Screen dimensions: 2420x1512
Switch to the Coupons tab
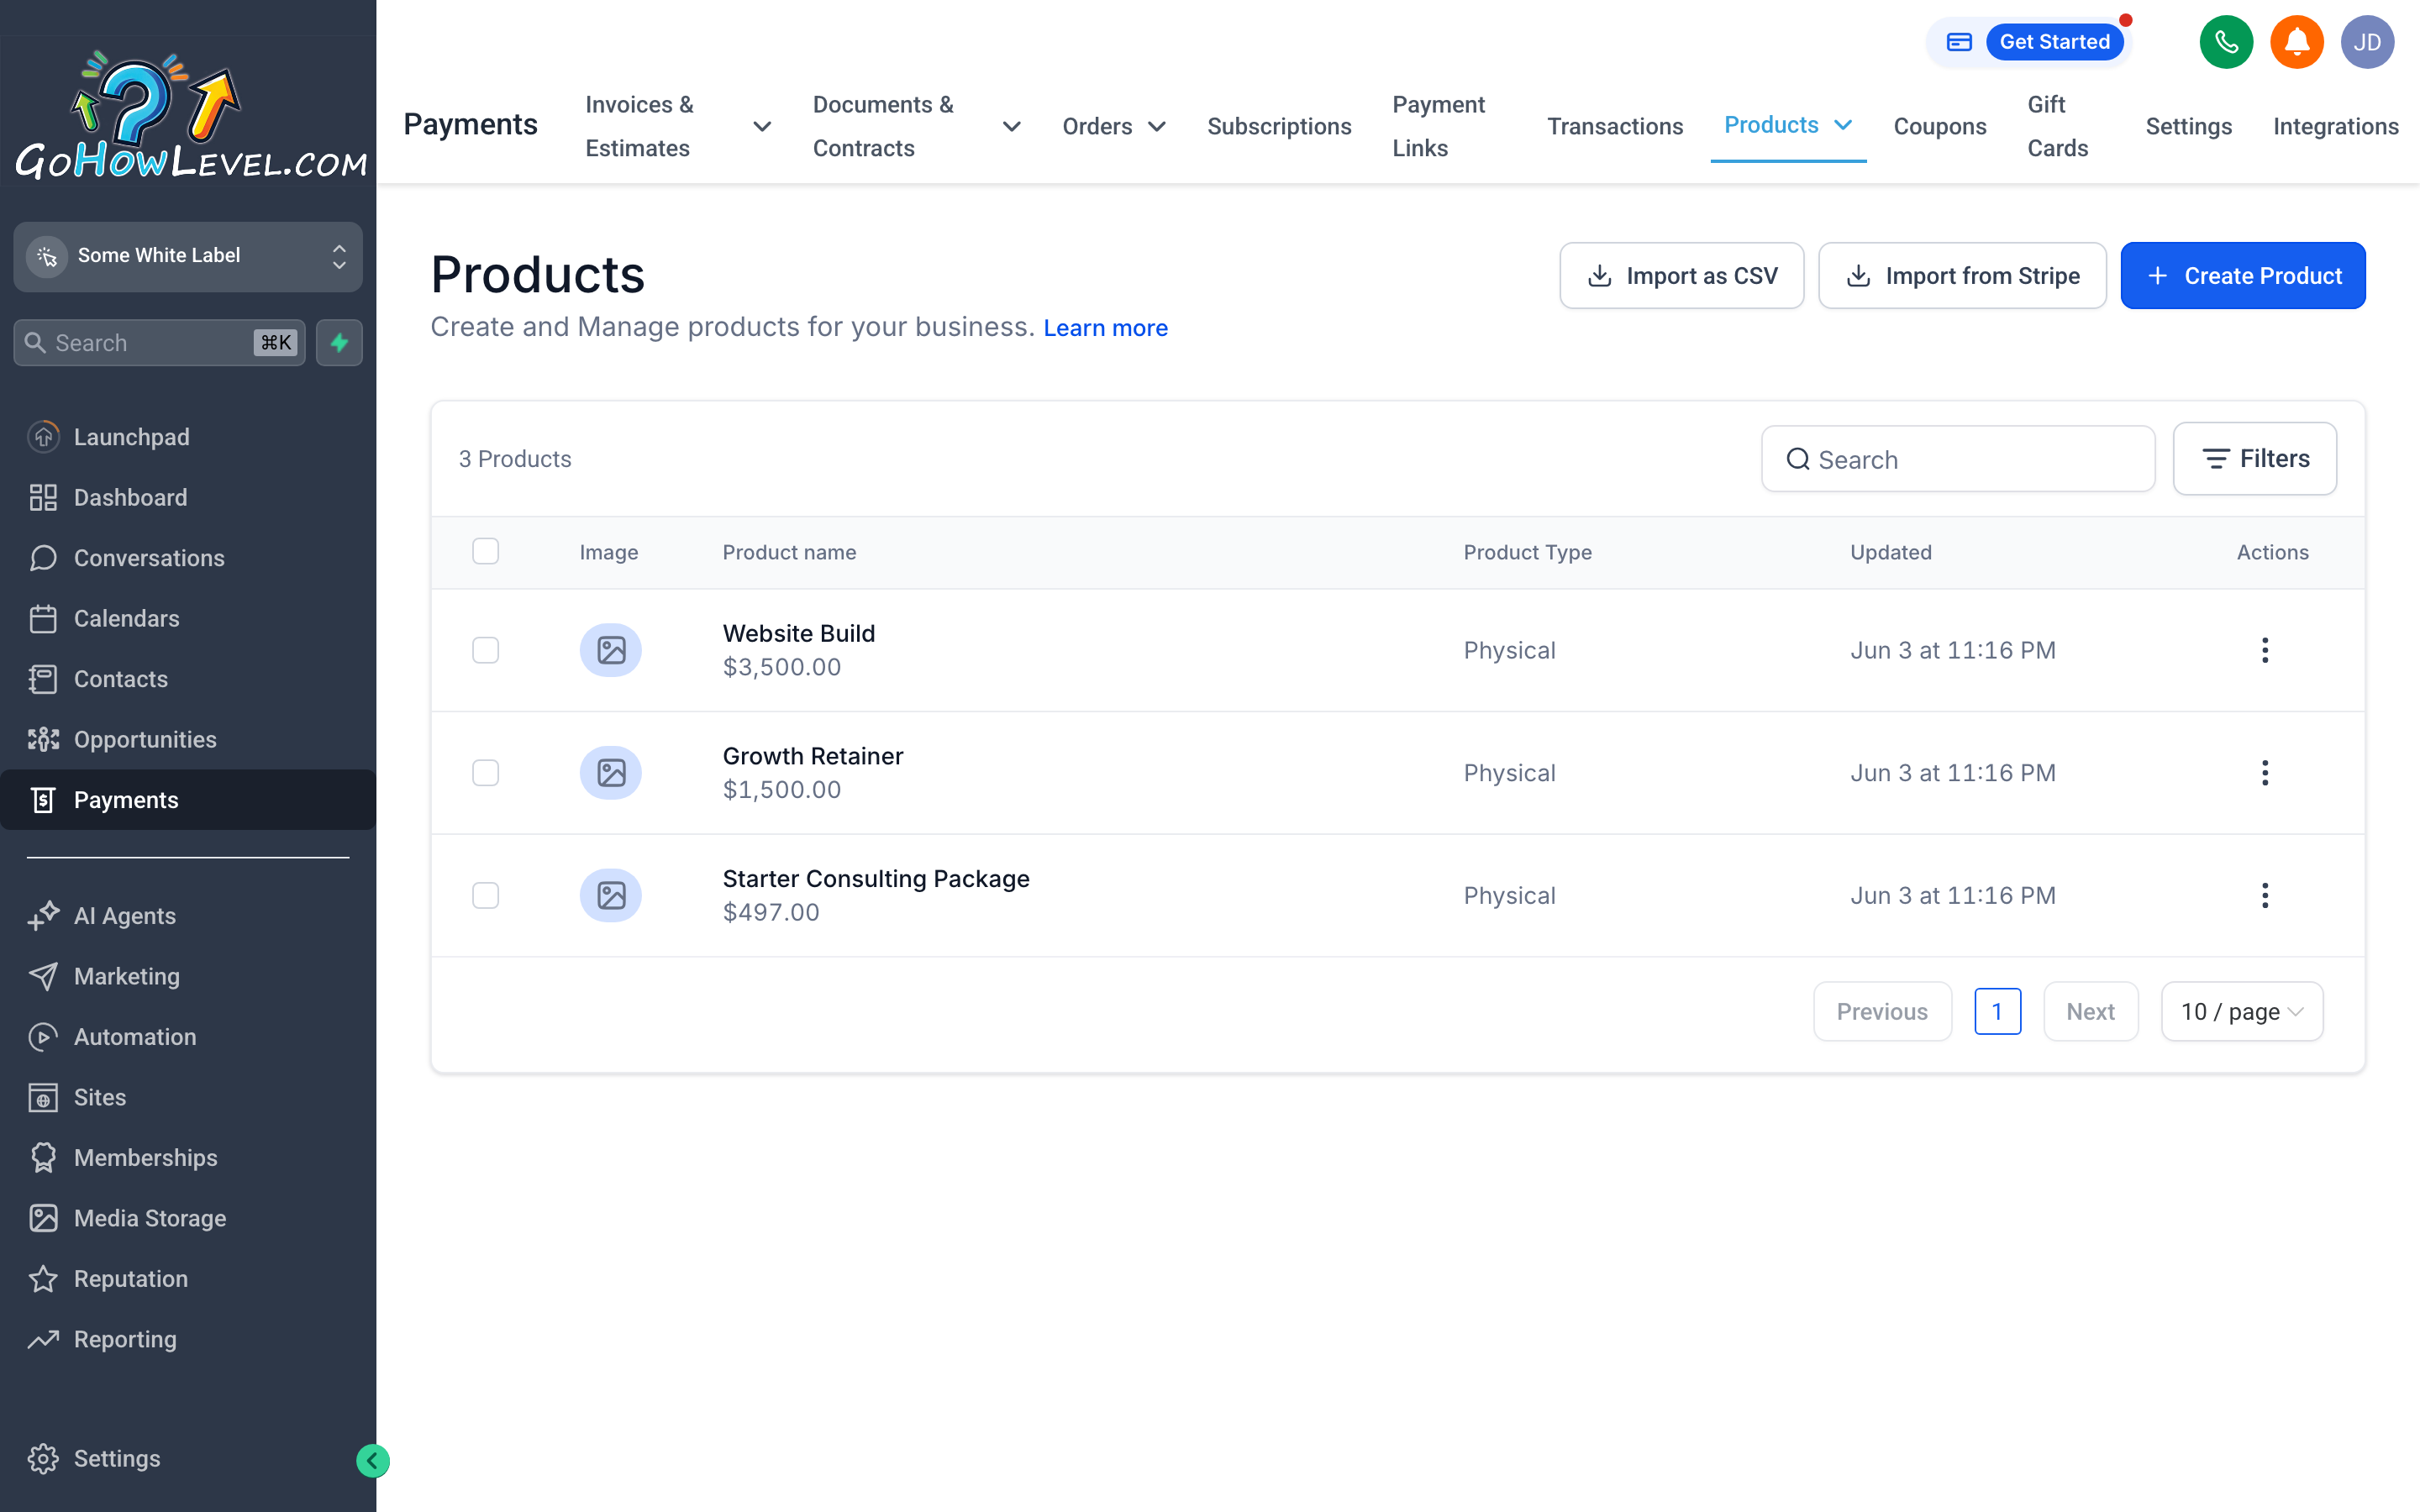(x=1939, y=127)
